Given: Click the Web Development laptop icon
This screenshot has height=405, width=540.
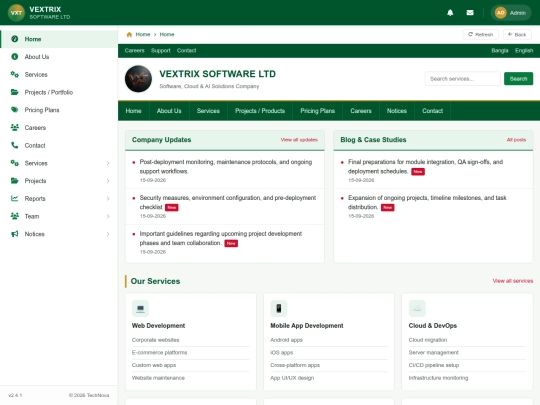Looking at the screenshot, I should pos(140,308).
